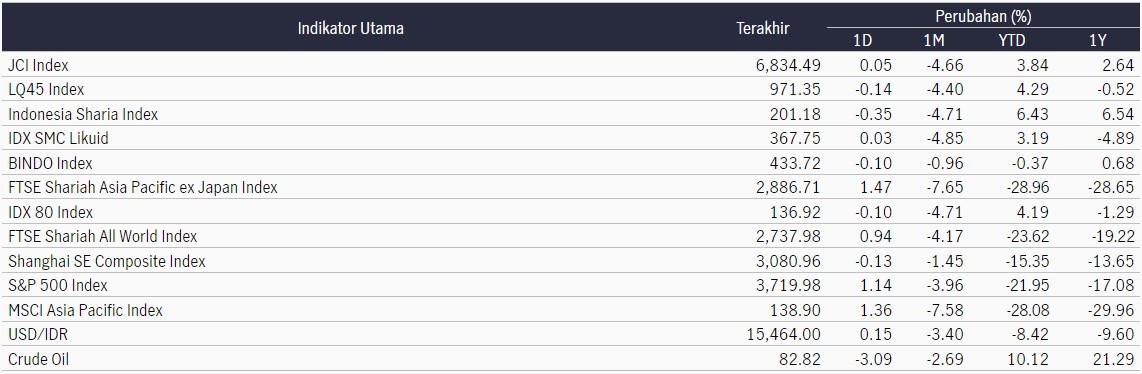Click the 1Y column header
The height and width of the screenshot is (374, 1142).
(x=1098, y=41)
